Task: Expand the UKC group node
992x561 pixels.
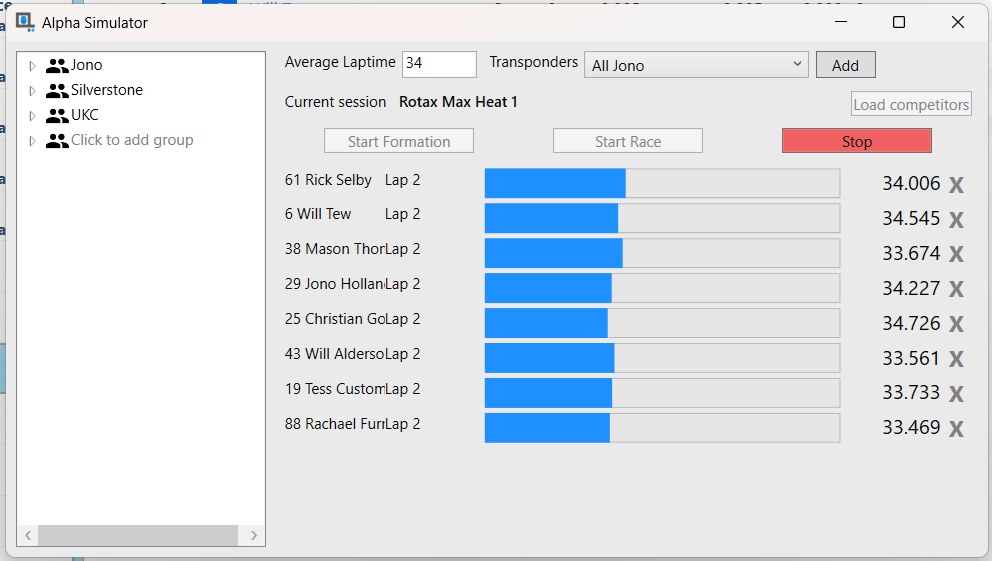Action: [32, 116]
